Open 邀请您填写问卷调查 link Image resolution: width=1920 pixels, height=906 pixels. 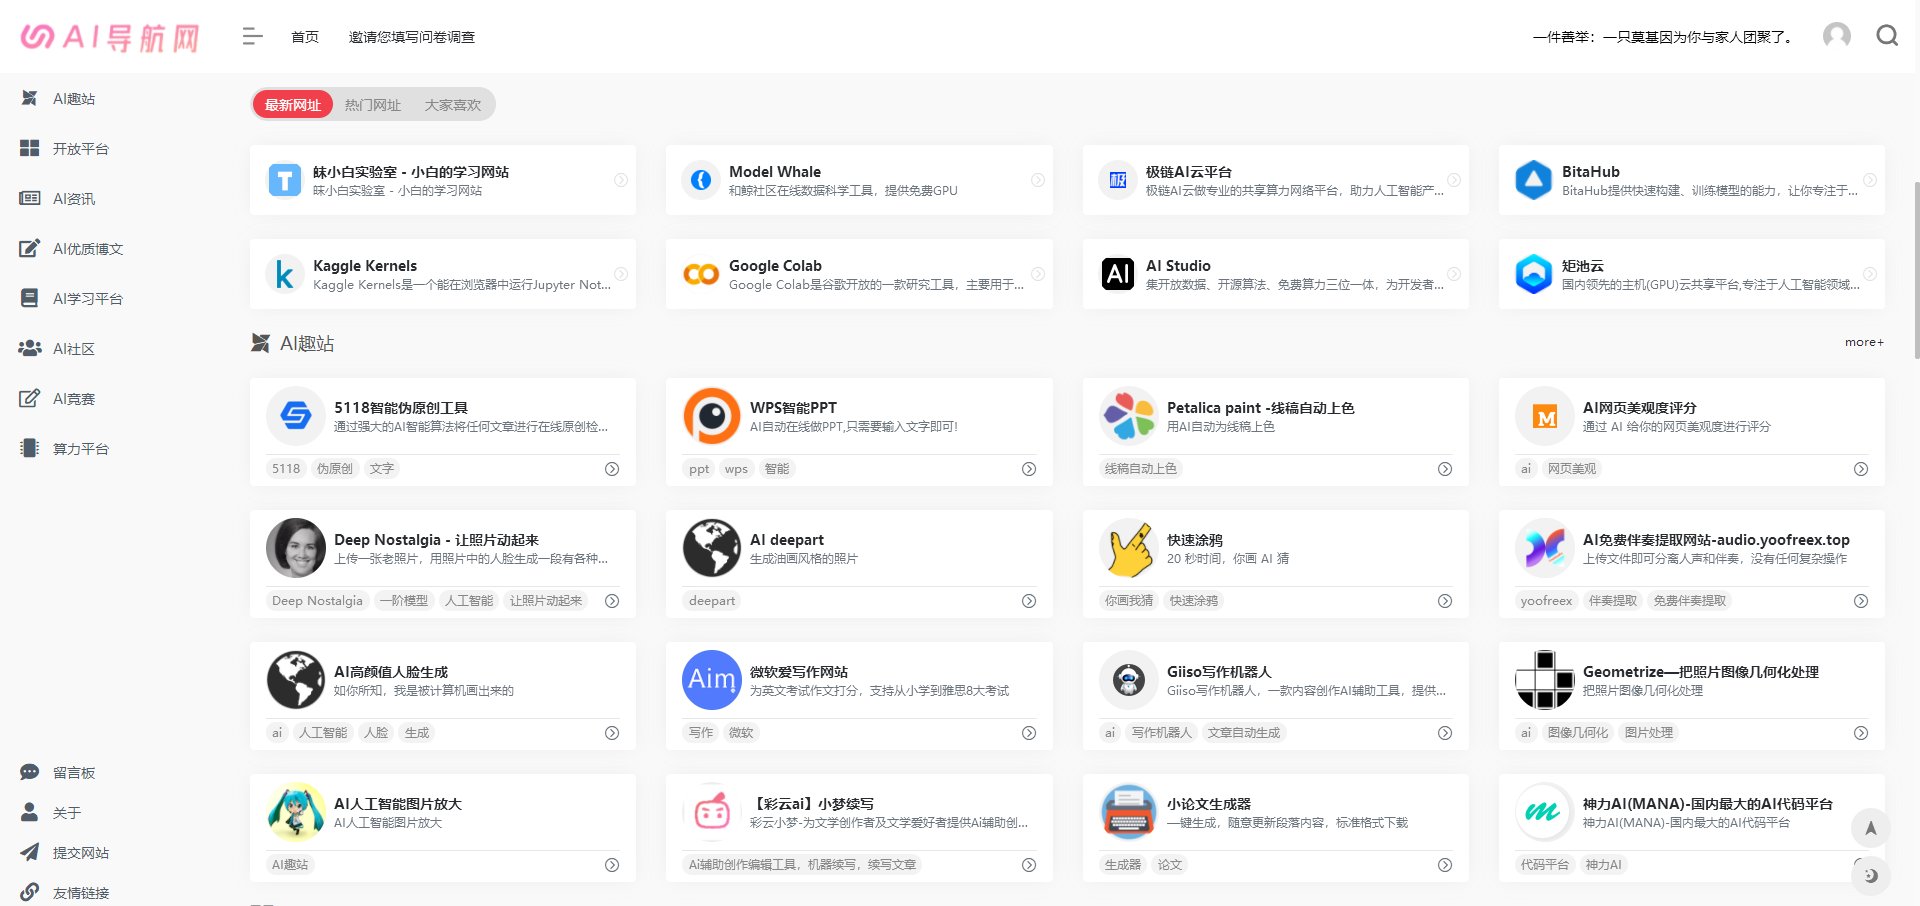(x=412, y=37)
